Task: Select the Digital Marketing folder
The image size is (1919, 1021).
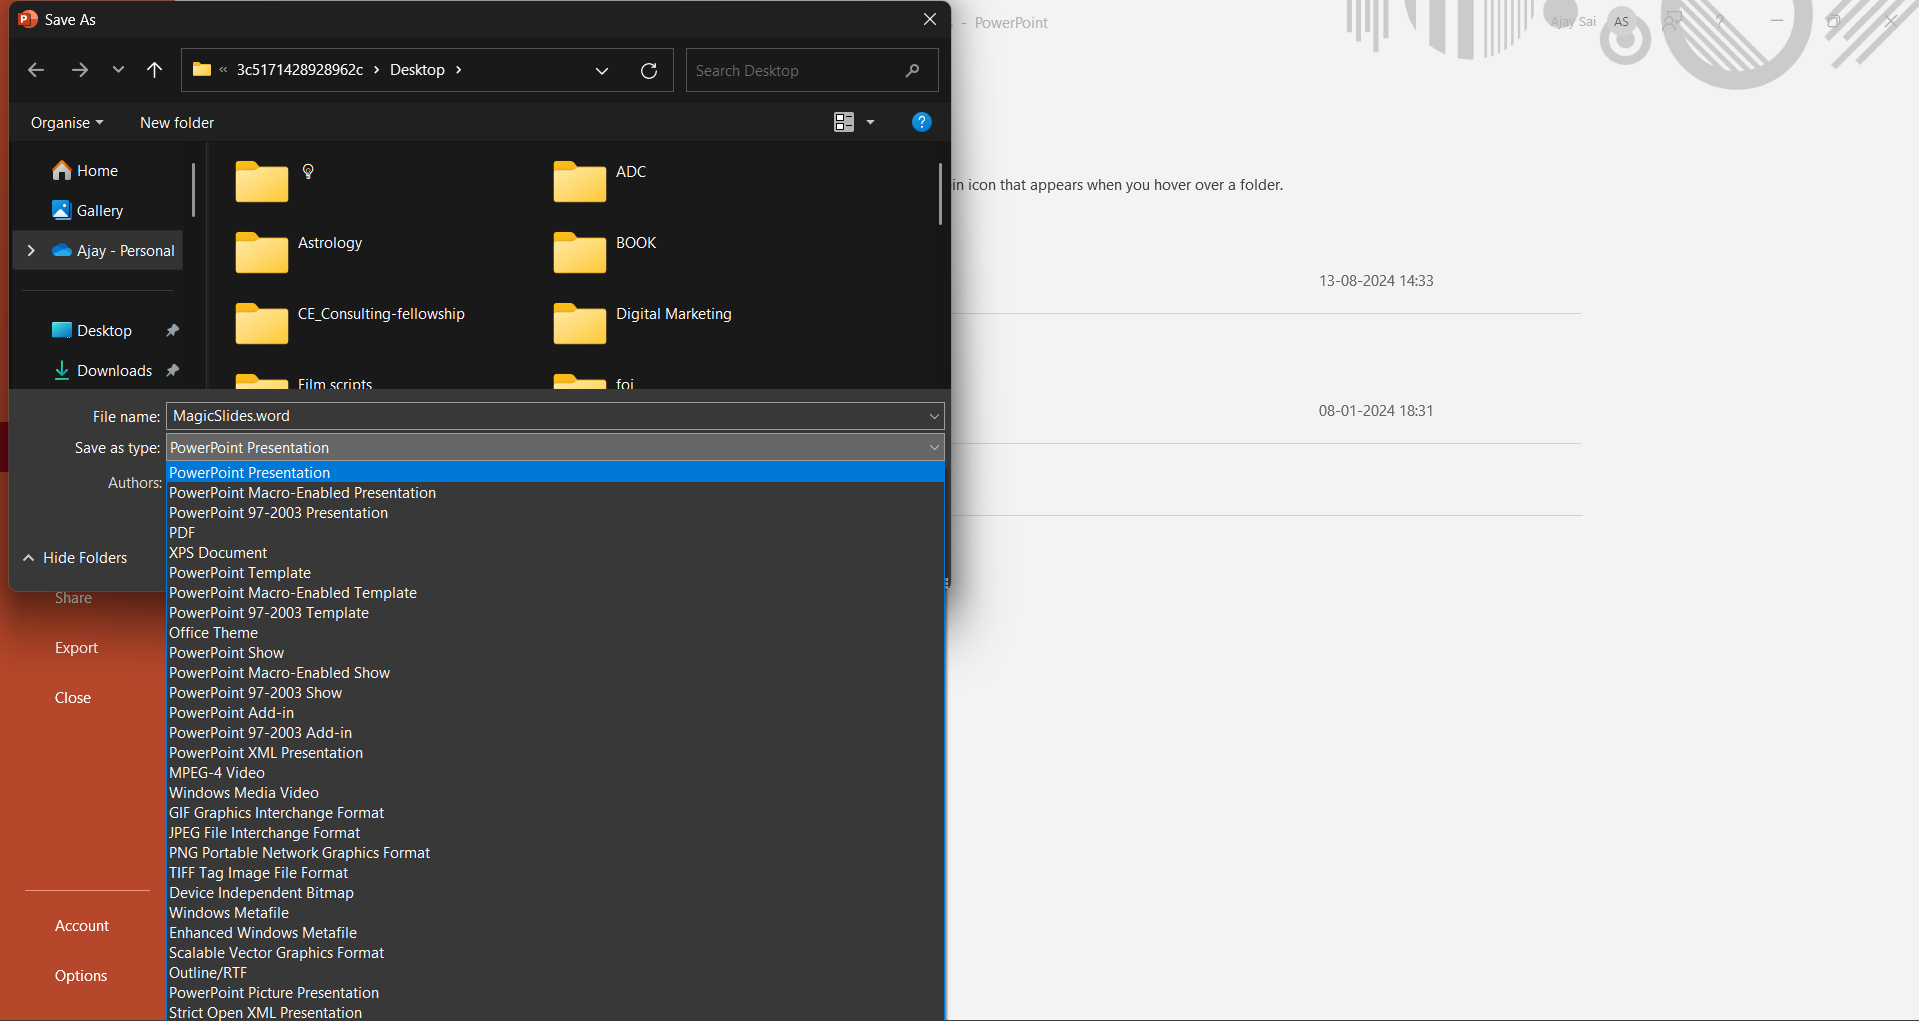Action: pos(643,322)
